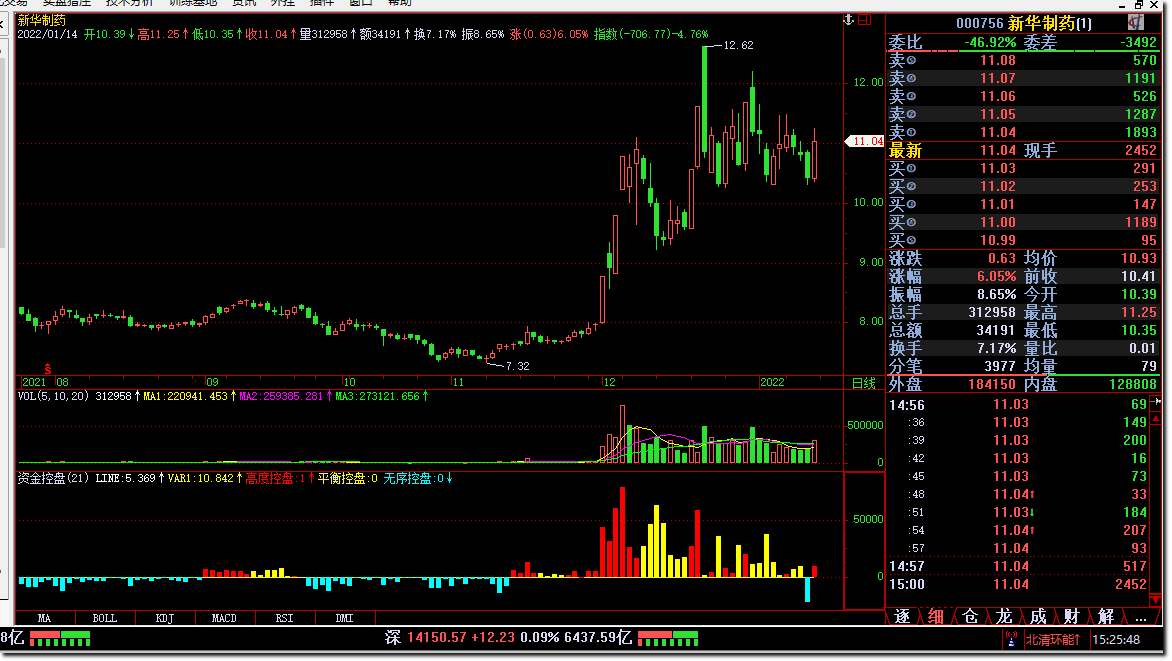This screenshot has width=1172, height=661.
Task: Click the red-green bar indicator after 6437.59亿
Action: pyautogui.click(x=667, y=639)
